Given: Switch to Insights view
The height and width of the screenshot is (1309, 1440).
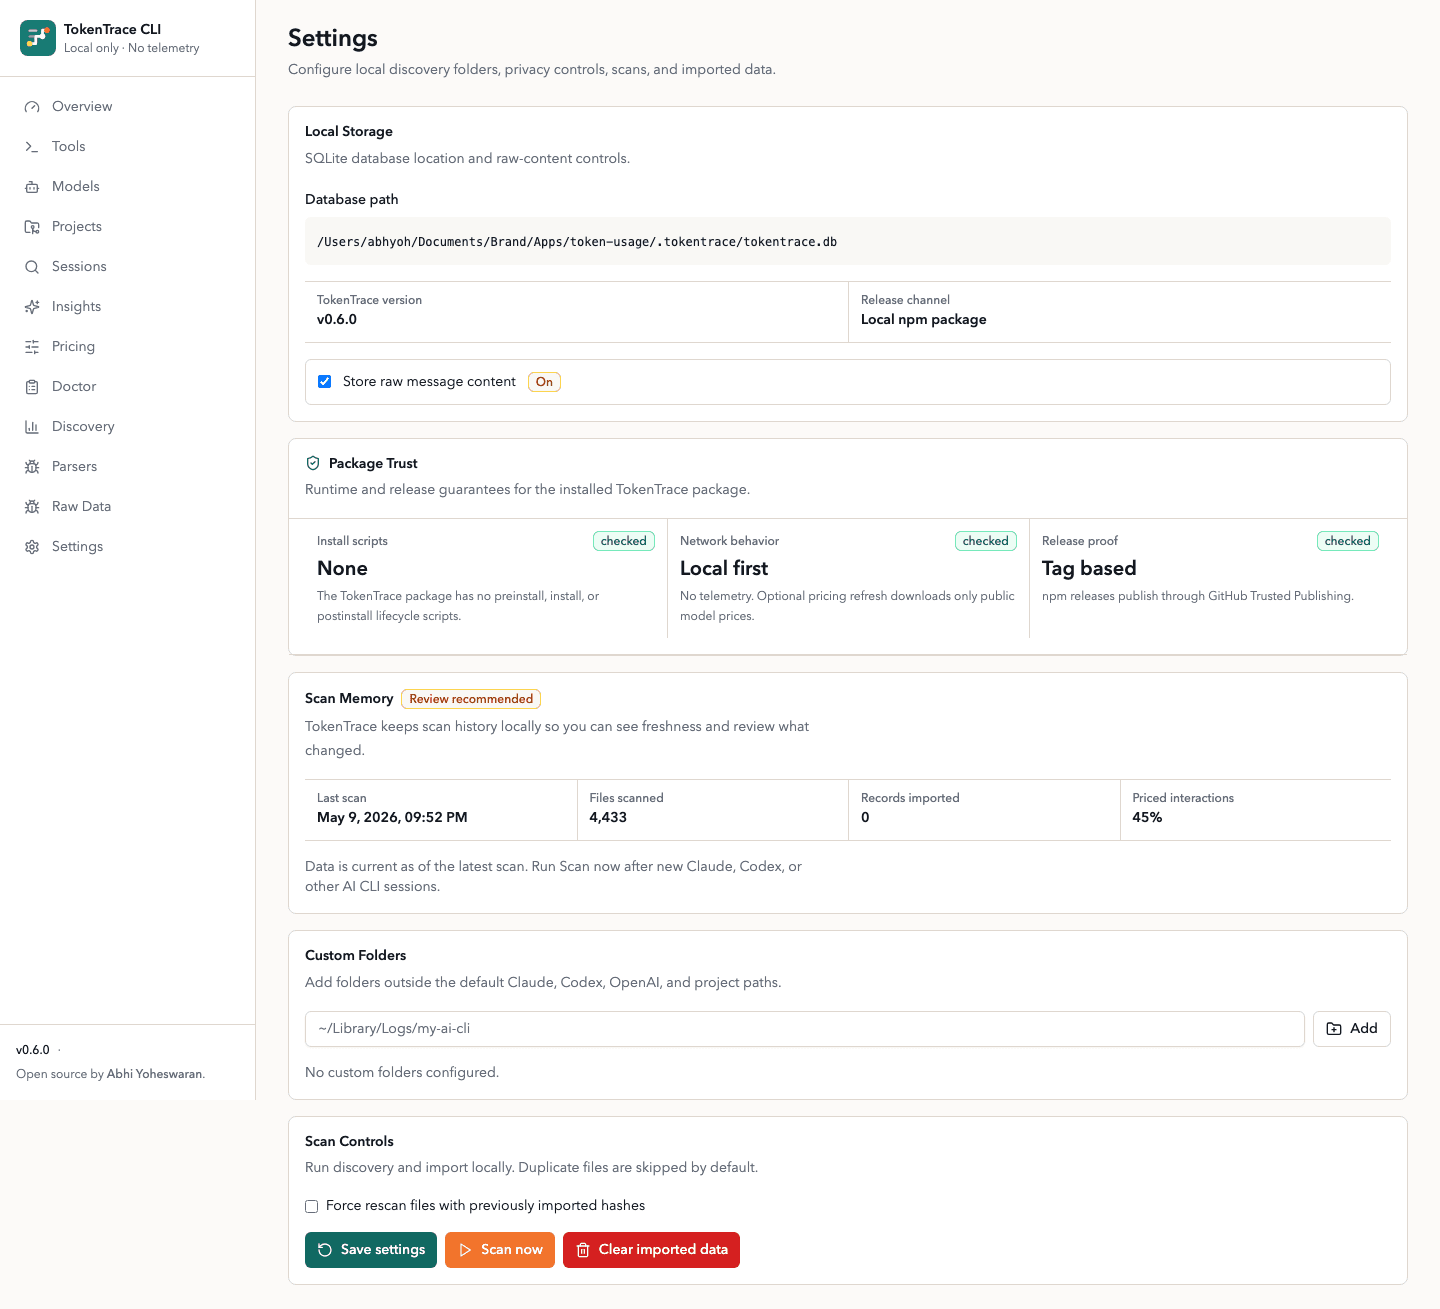Looking at the screenshot, I should point(128,307).
